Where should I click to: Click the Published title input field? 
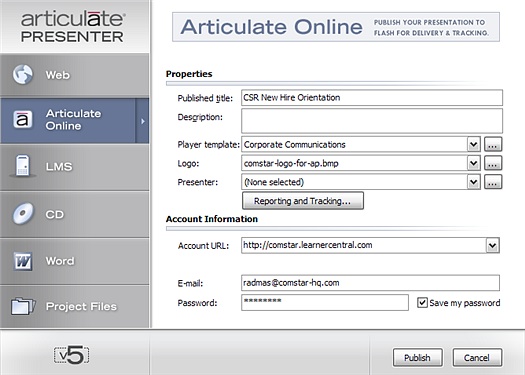click(x=372, y=97)
